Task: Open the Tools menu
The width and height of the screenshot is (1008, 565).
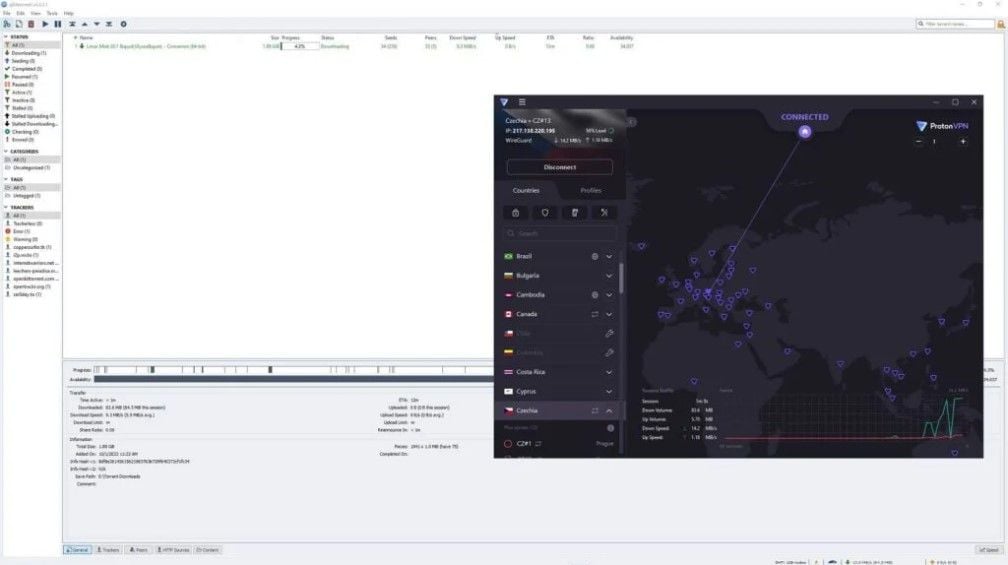Action: (x=52, y=13)
